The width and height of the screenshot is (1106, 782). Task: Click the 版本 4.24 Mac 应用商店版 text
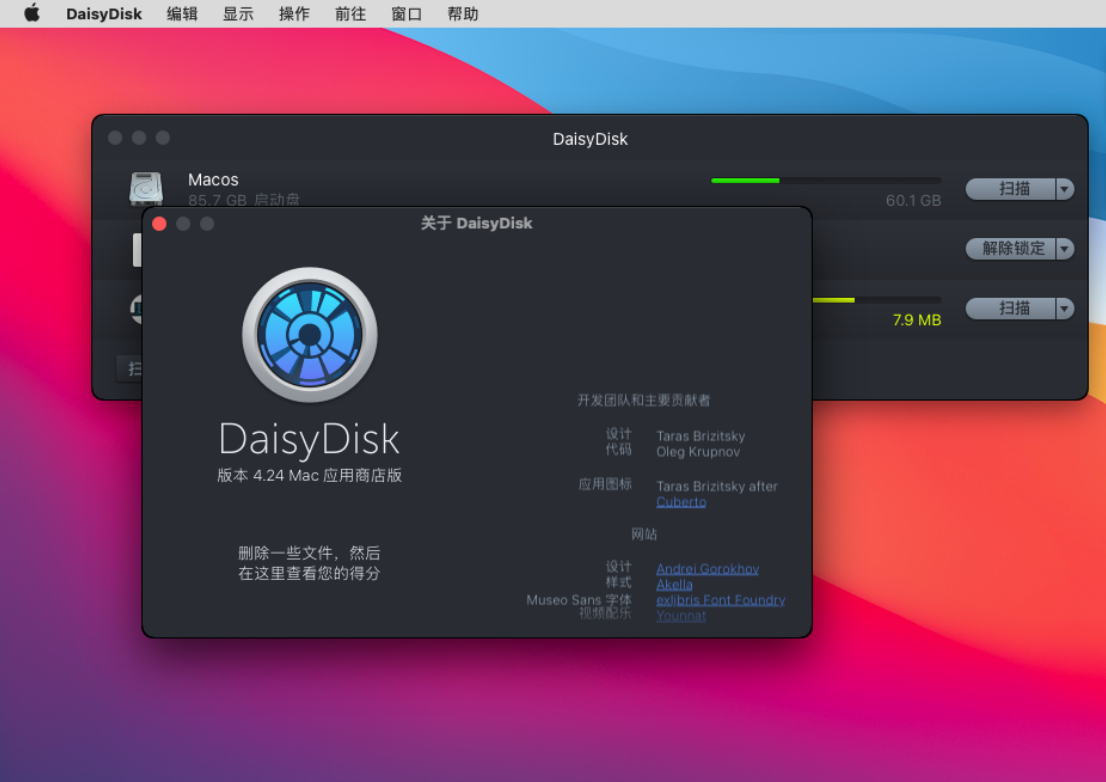[x=310, y=475]
